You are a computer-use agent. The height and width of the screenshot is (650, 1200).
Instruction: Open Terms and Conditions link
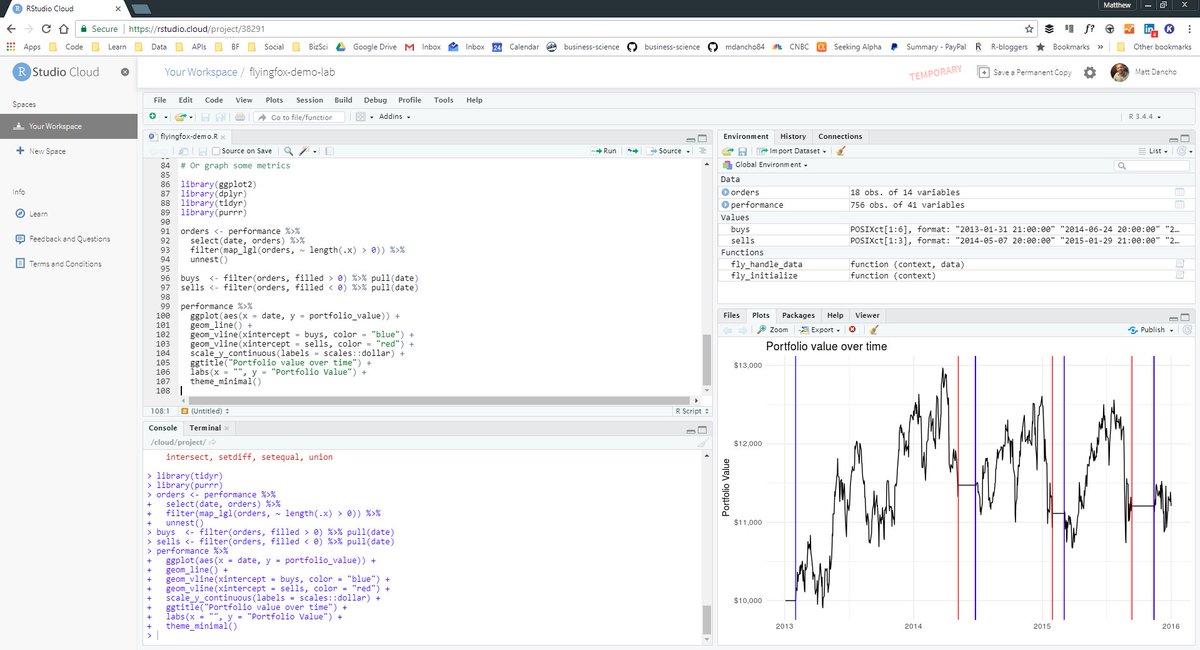coord(58,264)
